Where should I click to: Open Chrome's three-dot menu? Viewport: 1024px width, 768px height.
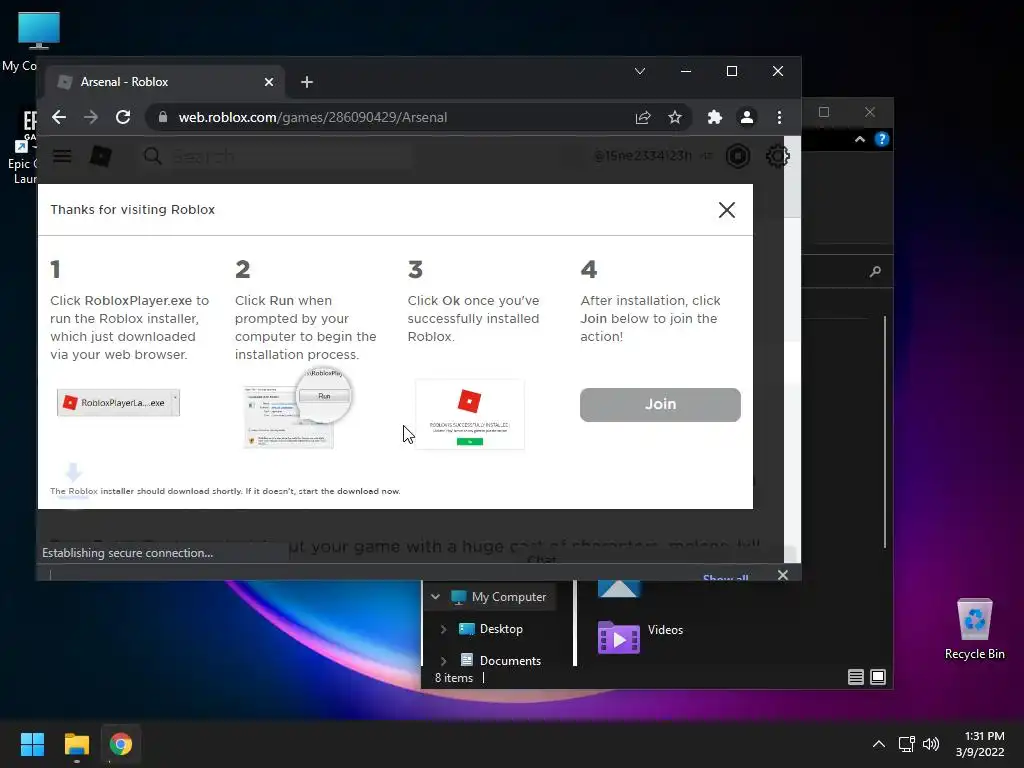(779, 118)
